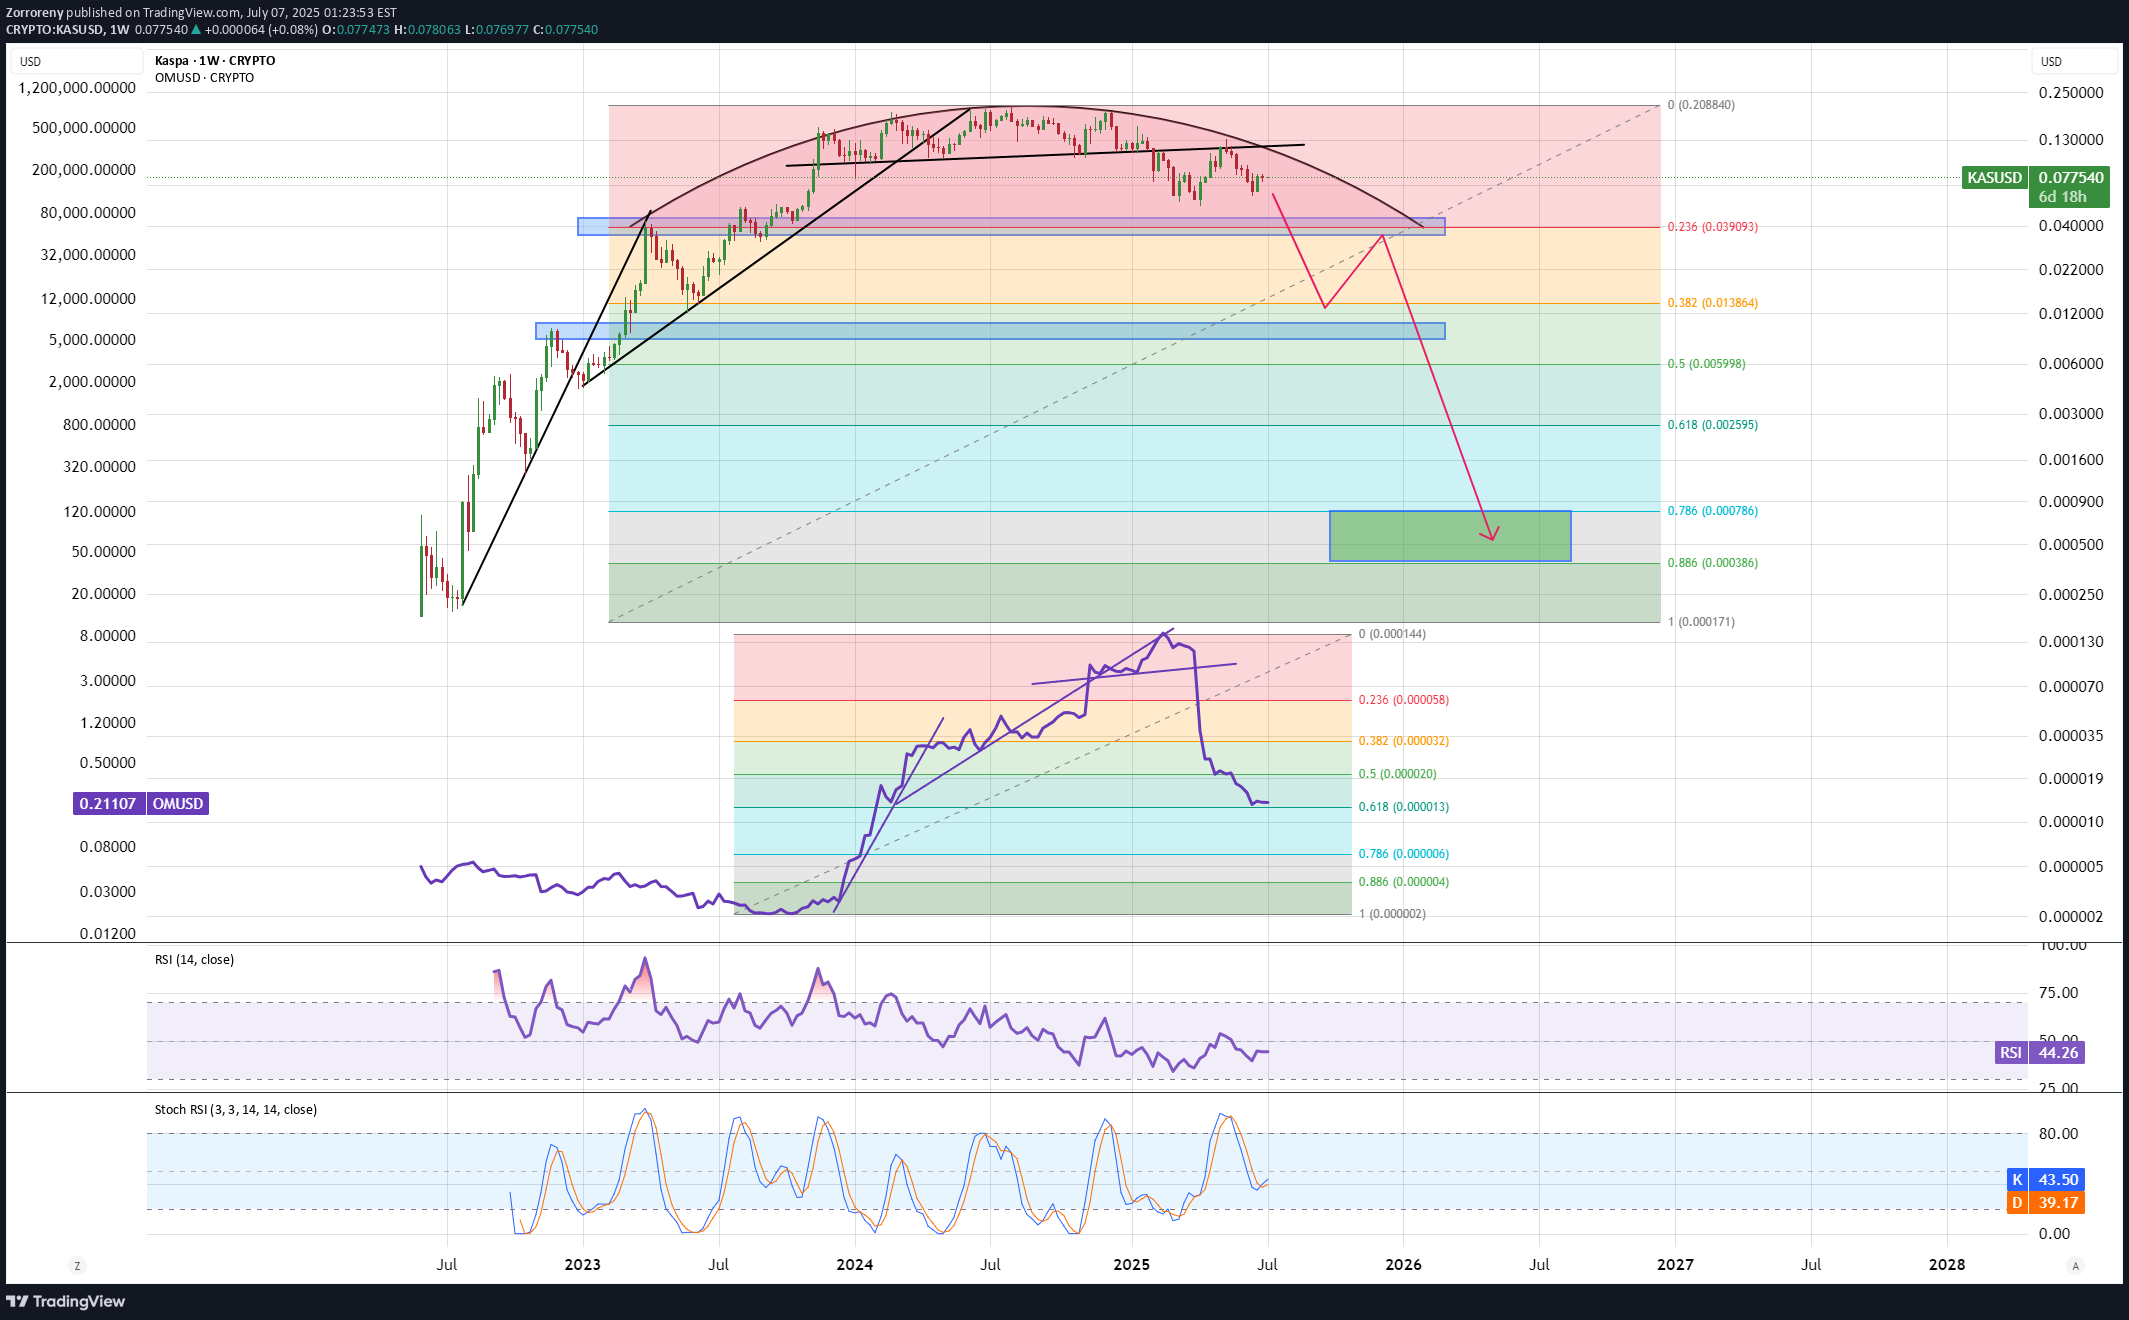Click the 2027 label on the time axis
This screenshot has height=1320, width=2129.
pyautogui.click(x=1675, y=1265)
